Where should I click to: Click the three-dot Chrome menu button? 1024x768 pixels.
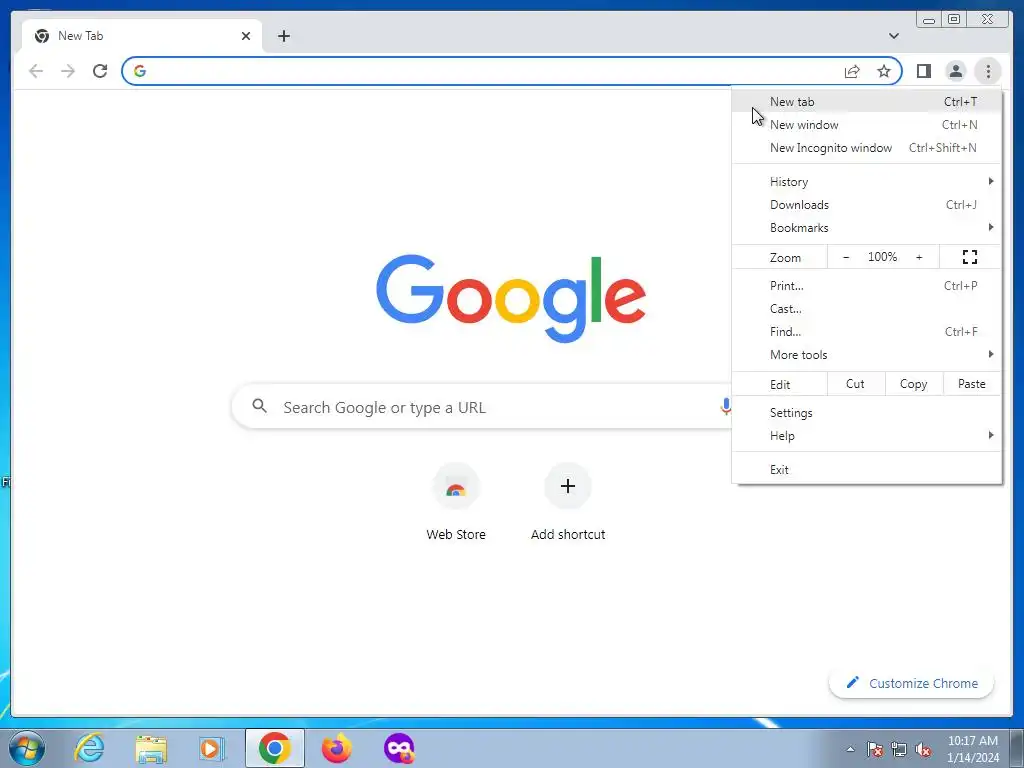pos(988,71)
